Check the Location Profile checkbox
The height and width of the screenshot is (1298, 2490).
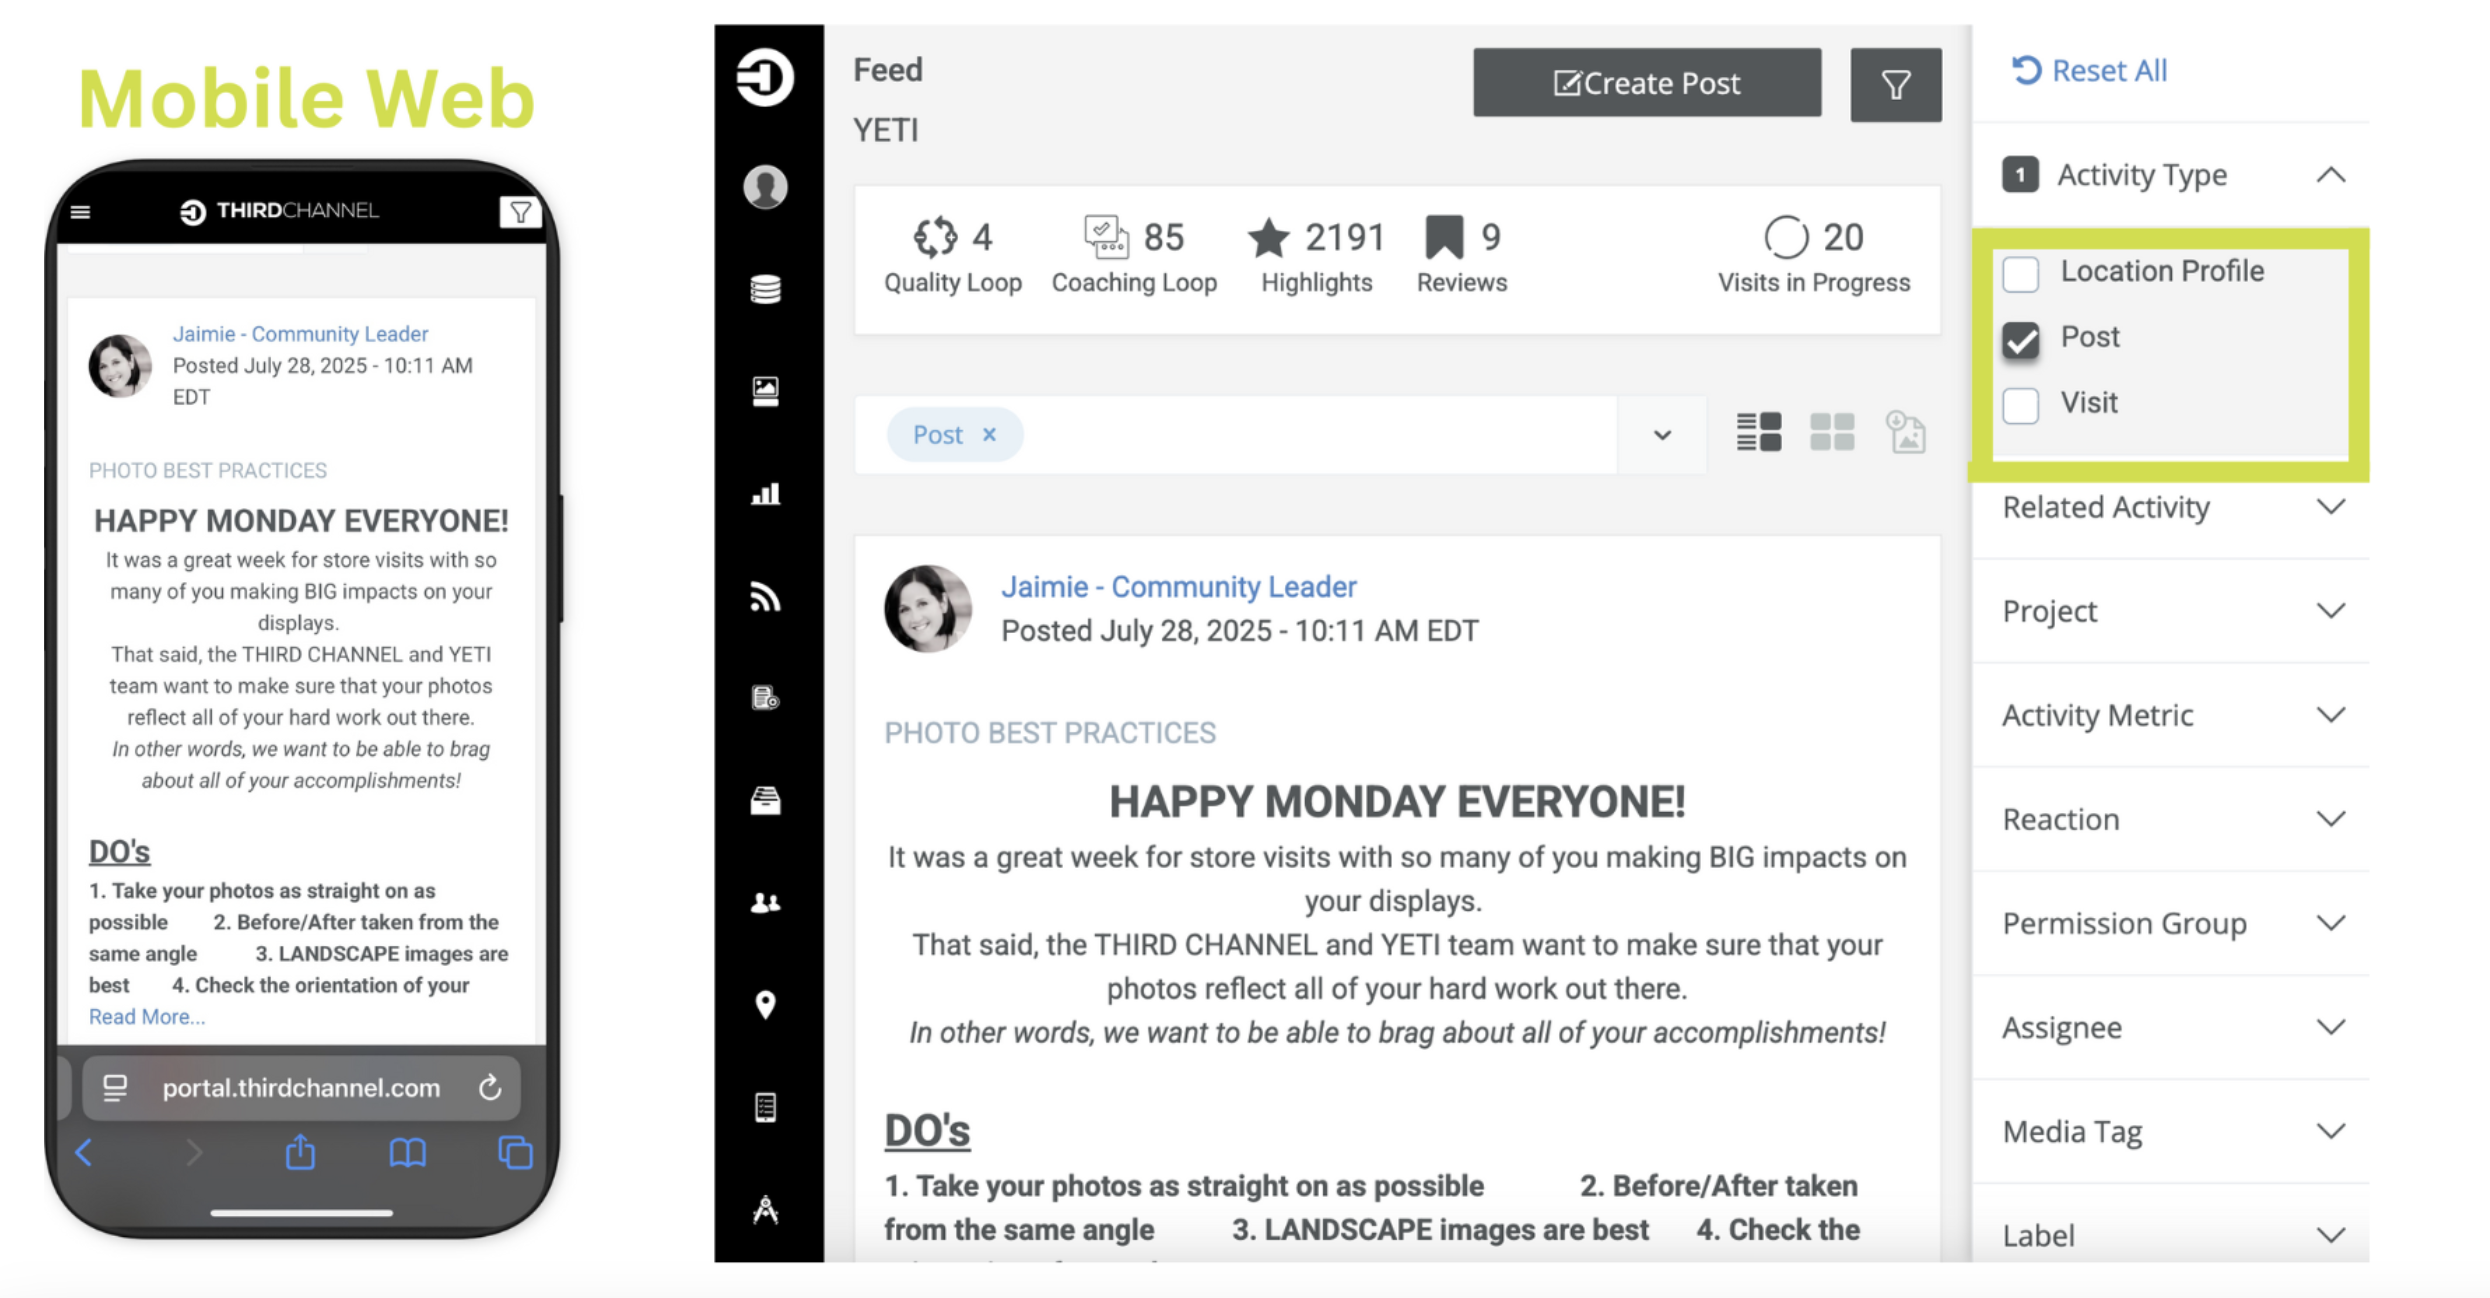[x=2020, y=273]
